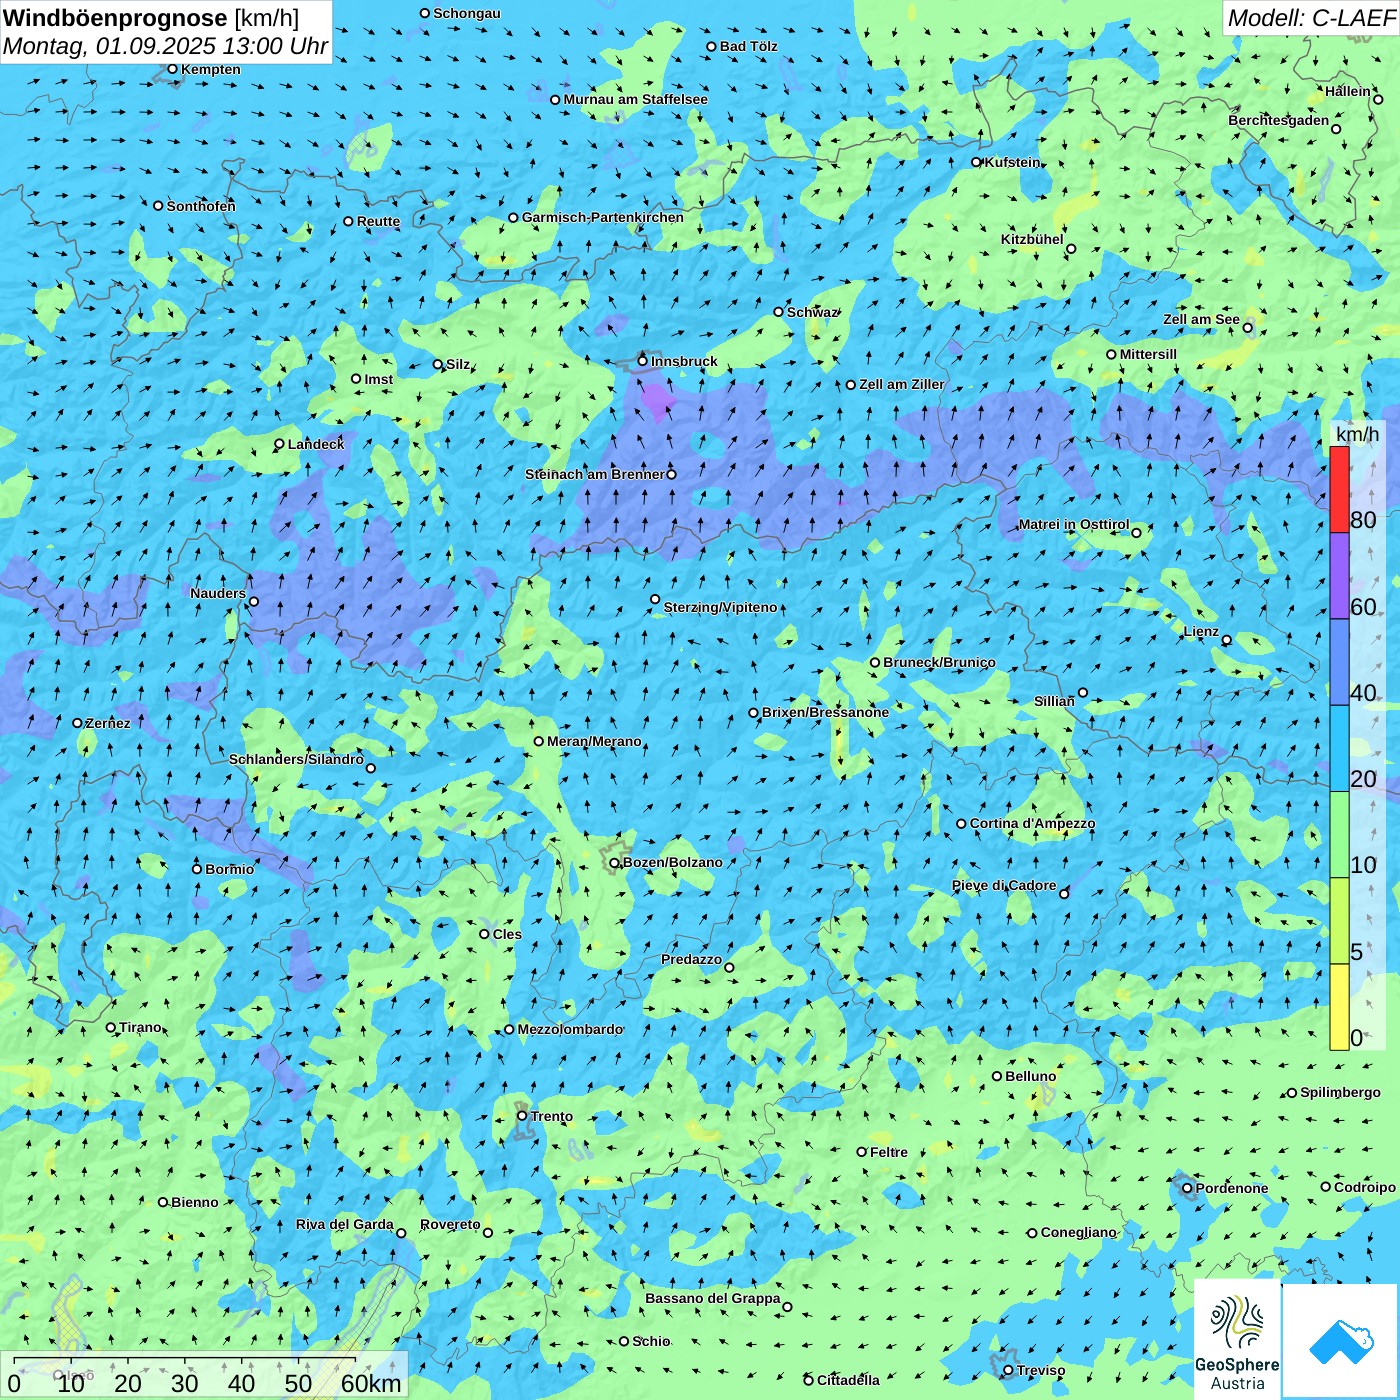The image size is (1400, 1400).
Task: Click the Bienno label
Action: pyautogui.click(x=194, y=1202)
